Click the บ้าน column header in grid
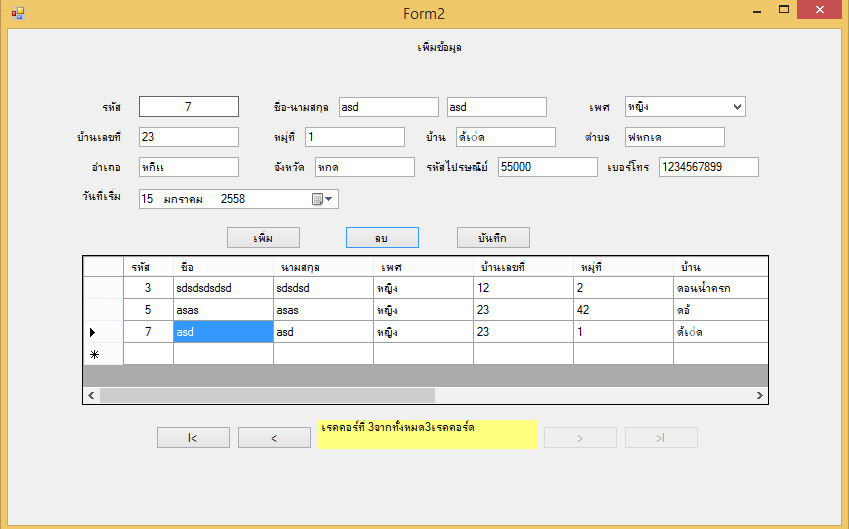The width and height of the screenshot is (849, 529). tap(721, 267)
